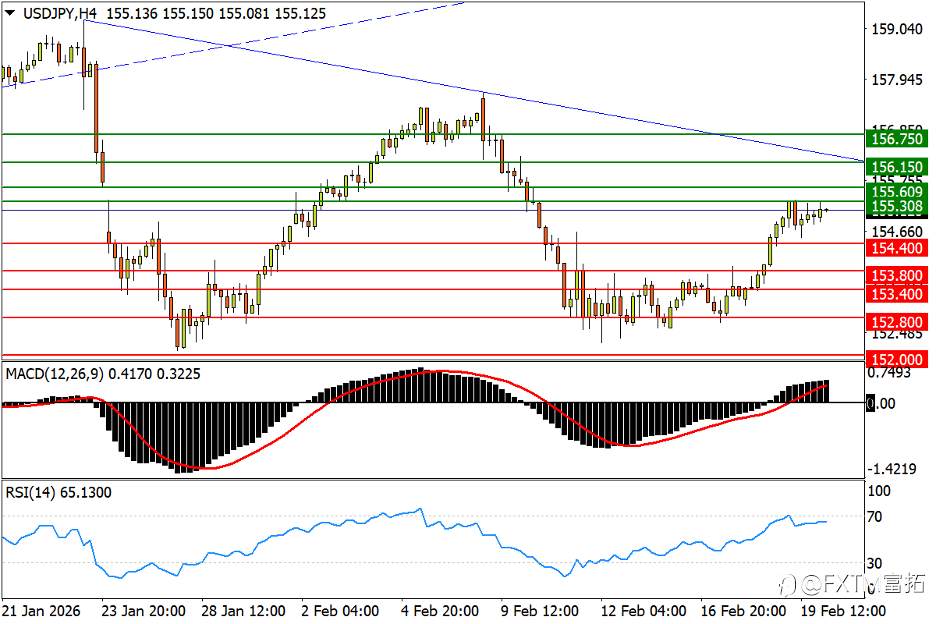Select the red 152.000 support level label
This screenshot has height=624, width=936.
(897, 359)
